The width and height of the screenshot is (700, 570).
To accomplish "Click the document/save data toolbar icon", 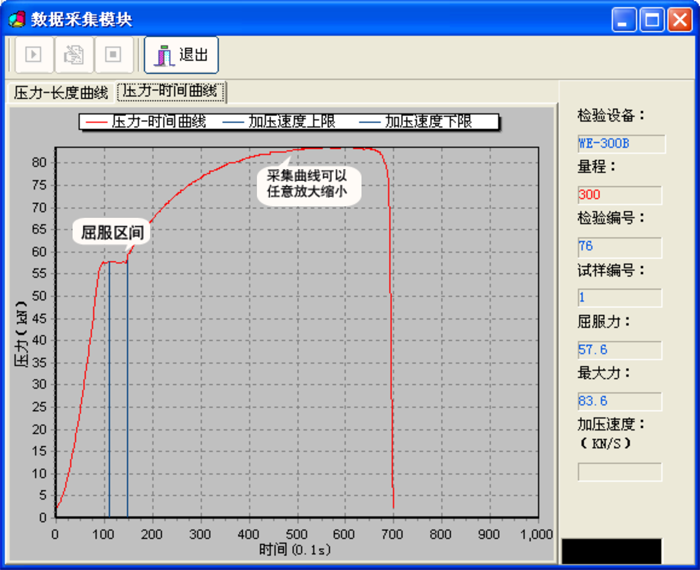I will point(73,55).
